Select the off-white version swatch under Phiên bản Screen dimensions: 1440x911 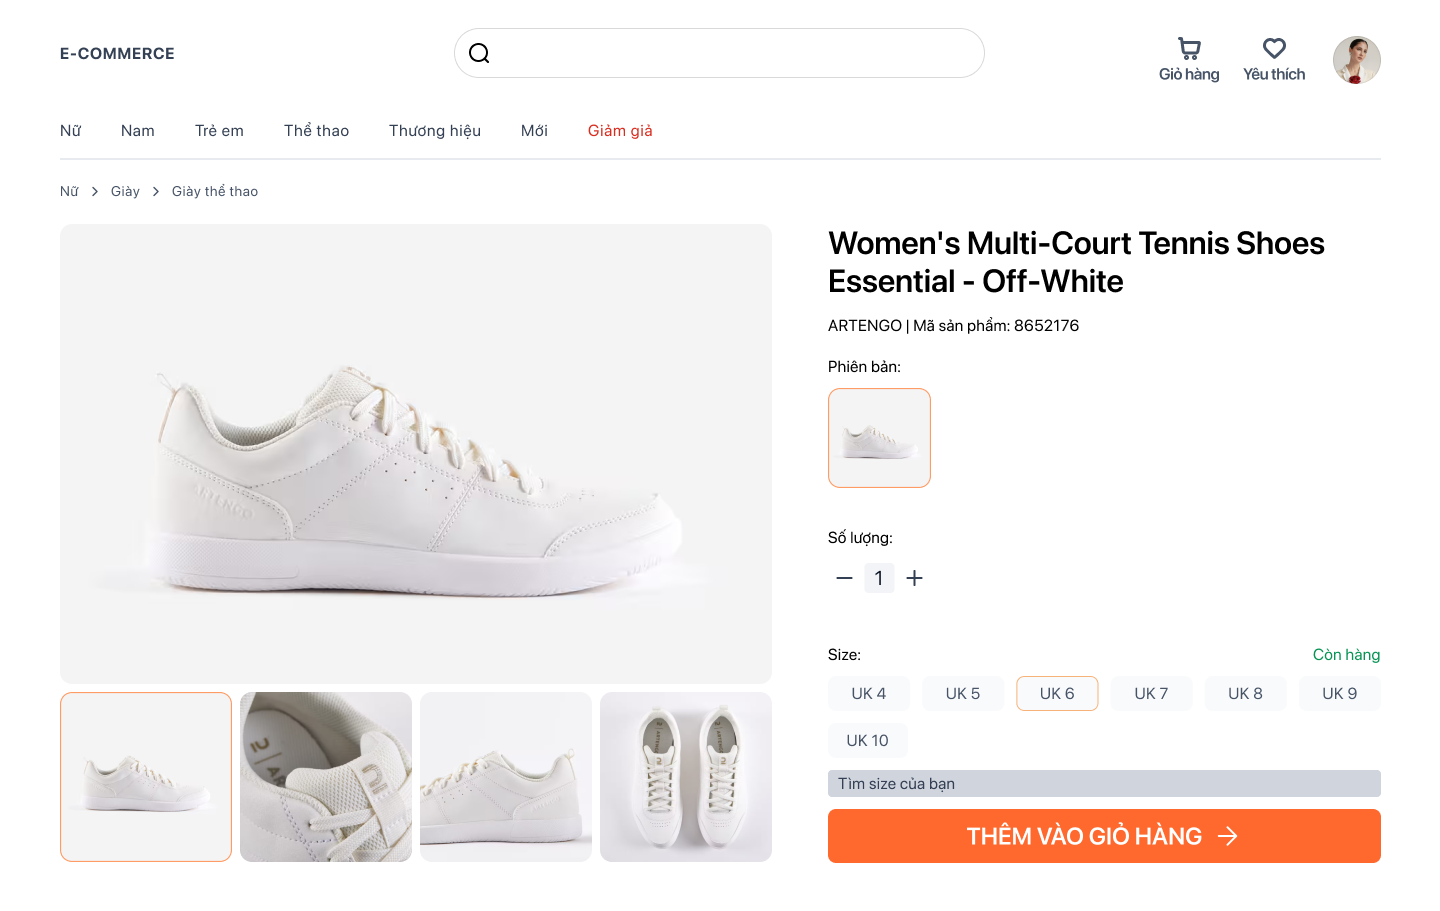pos(879,438)
